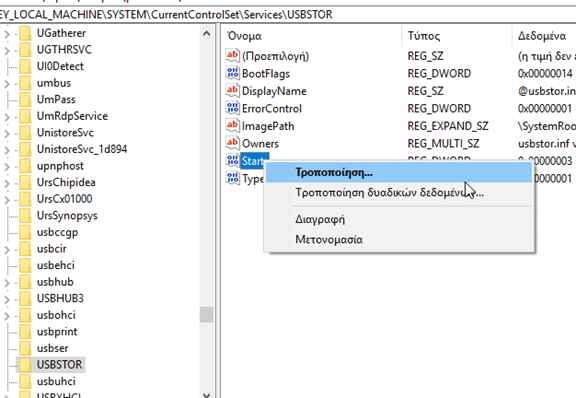Viewport: 576px width, 398px height.
Task: Select the usbuhci tree item
Action: click(x=56, y=381)
